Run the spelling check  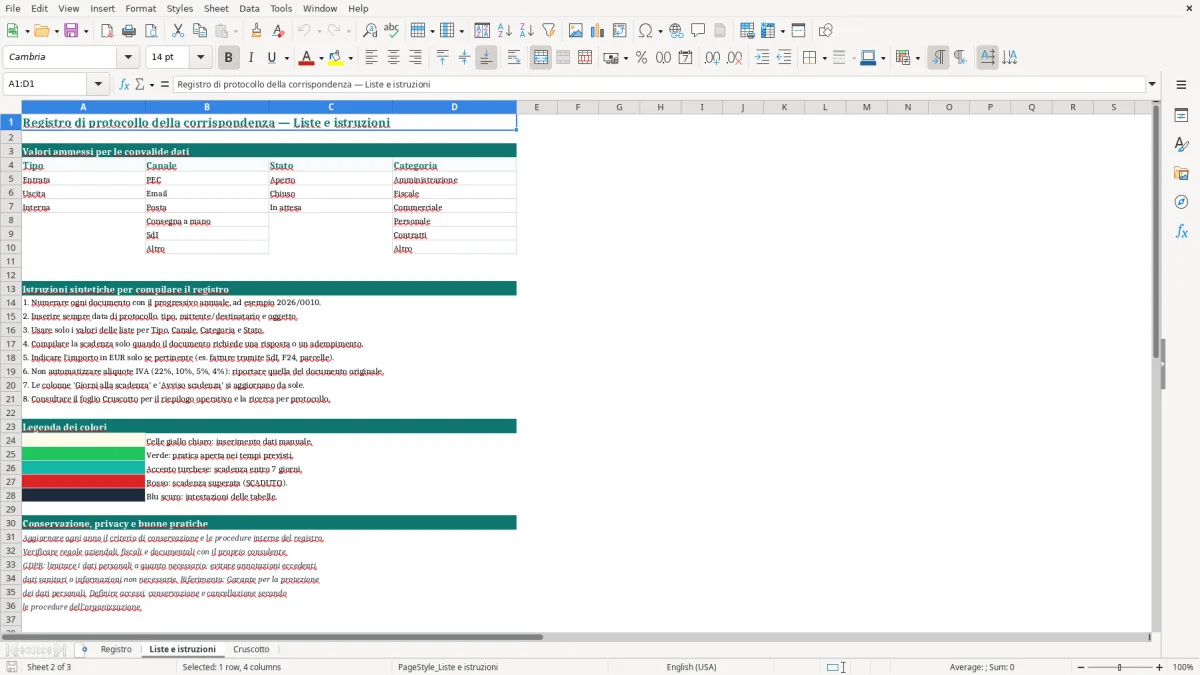click(391, 31)
